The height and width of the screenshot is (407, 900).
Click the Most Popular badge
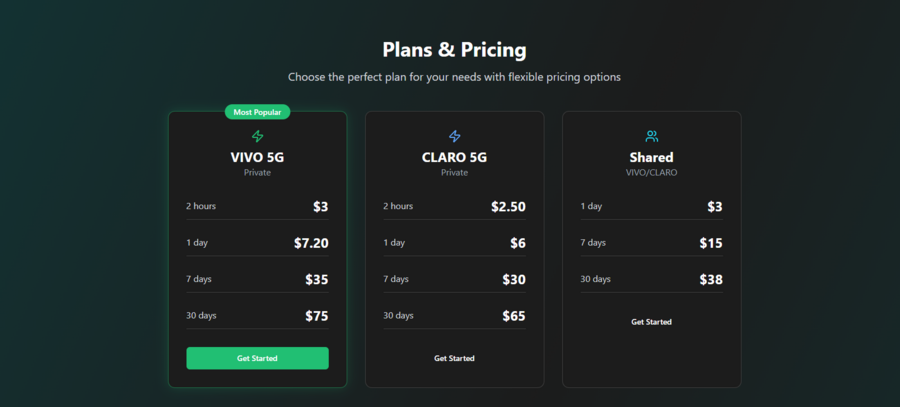click(x=257, y=112)
